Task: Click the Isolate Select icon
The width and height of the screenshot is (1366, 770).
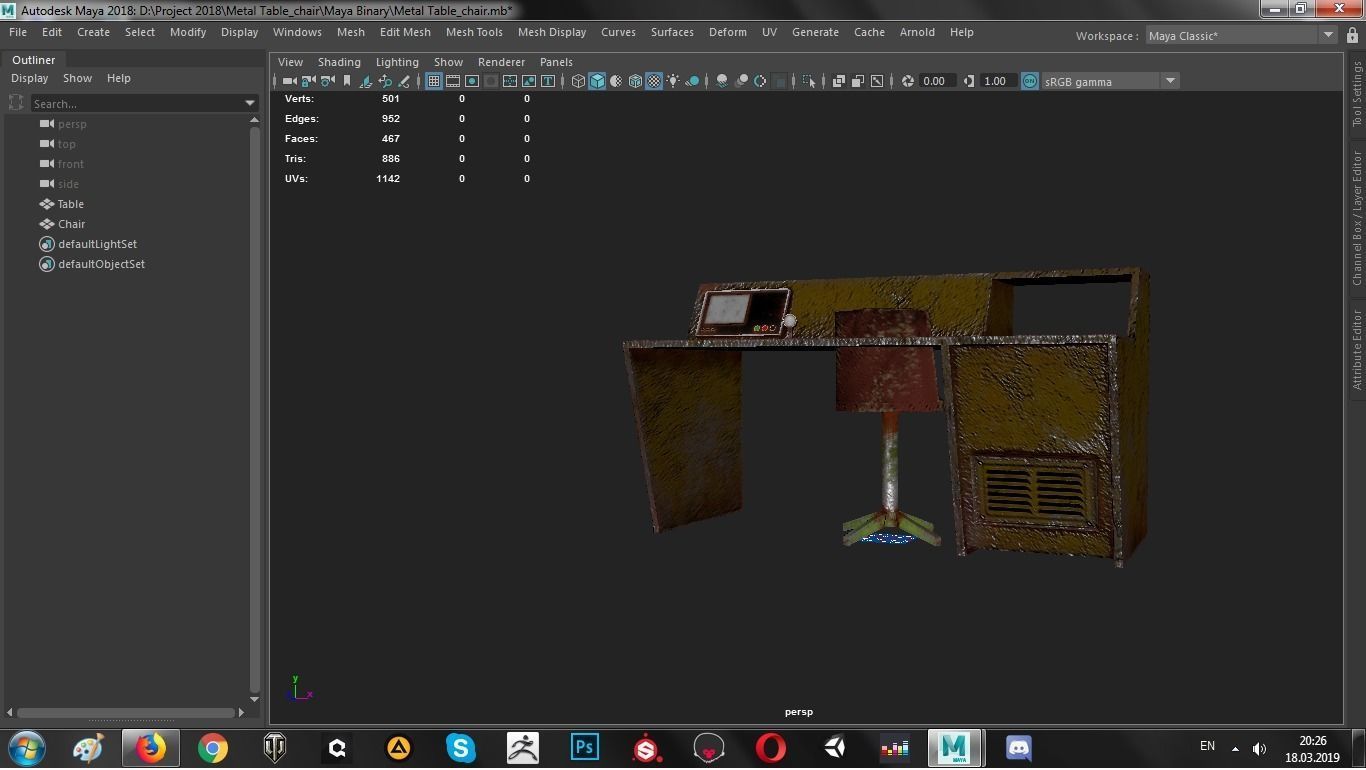Action: click(x=809, y=81)
